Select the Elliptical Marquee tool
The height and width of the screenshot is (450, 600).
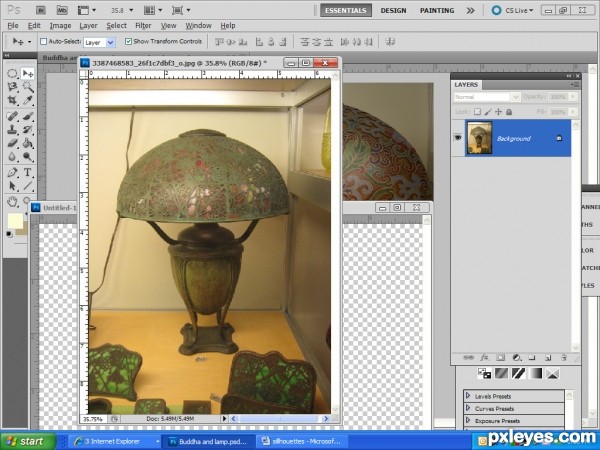[x=13, y=73]
